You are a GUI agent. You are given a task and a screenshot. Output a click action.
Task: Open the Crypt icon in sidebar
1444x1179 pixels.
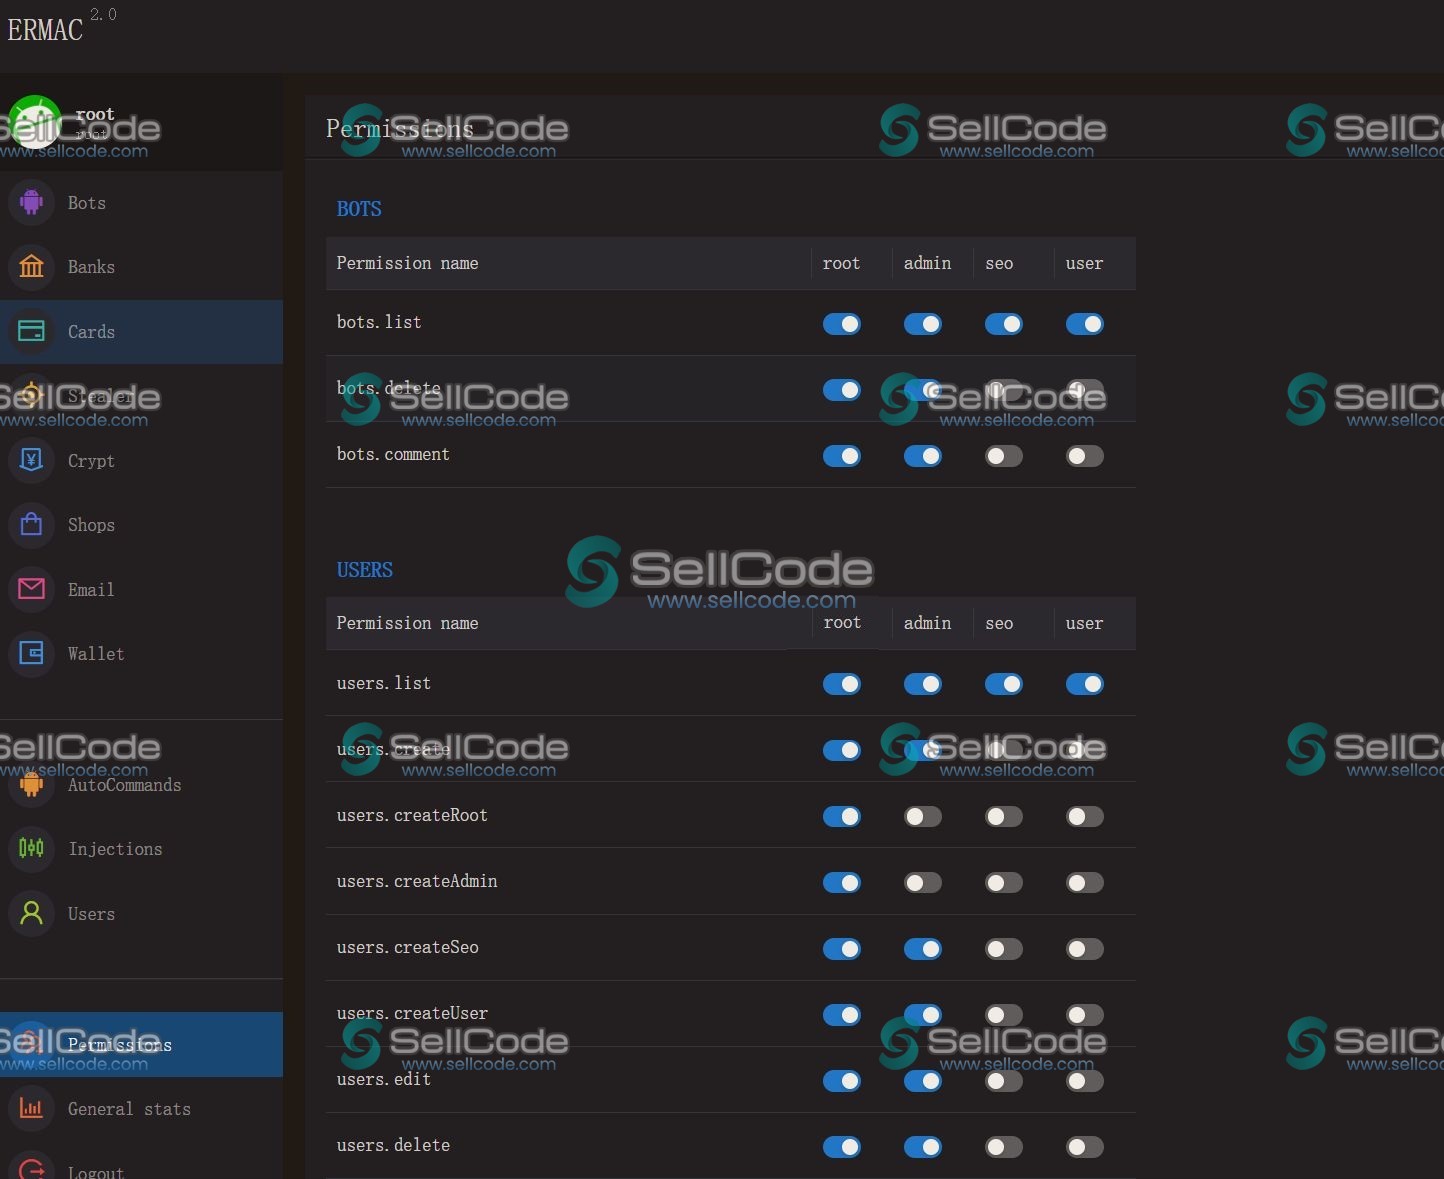[31, 460]
